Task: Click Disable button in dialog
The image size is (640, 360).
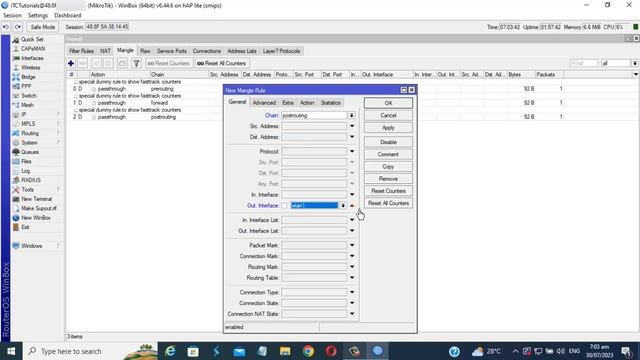Action: pyautogui.click(x=388, y=142)
